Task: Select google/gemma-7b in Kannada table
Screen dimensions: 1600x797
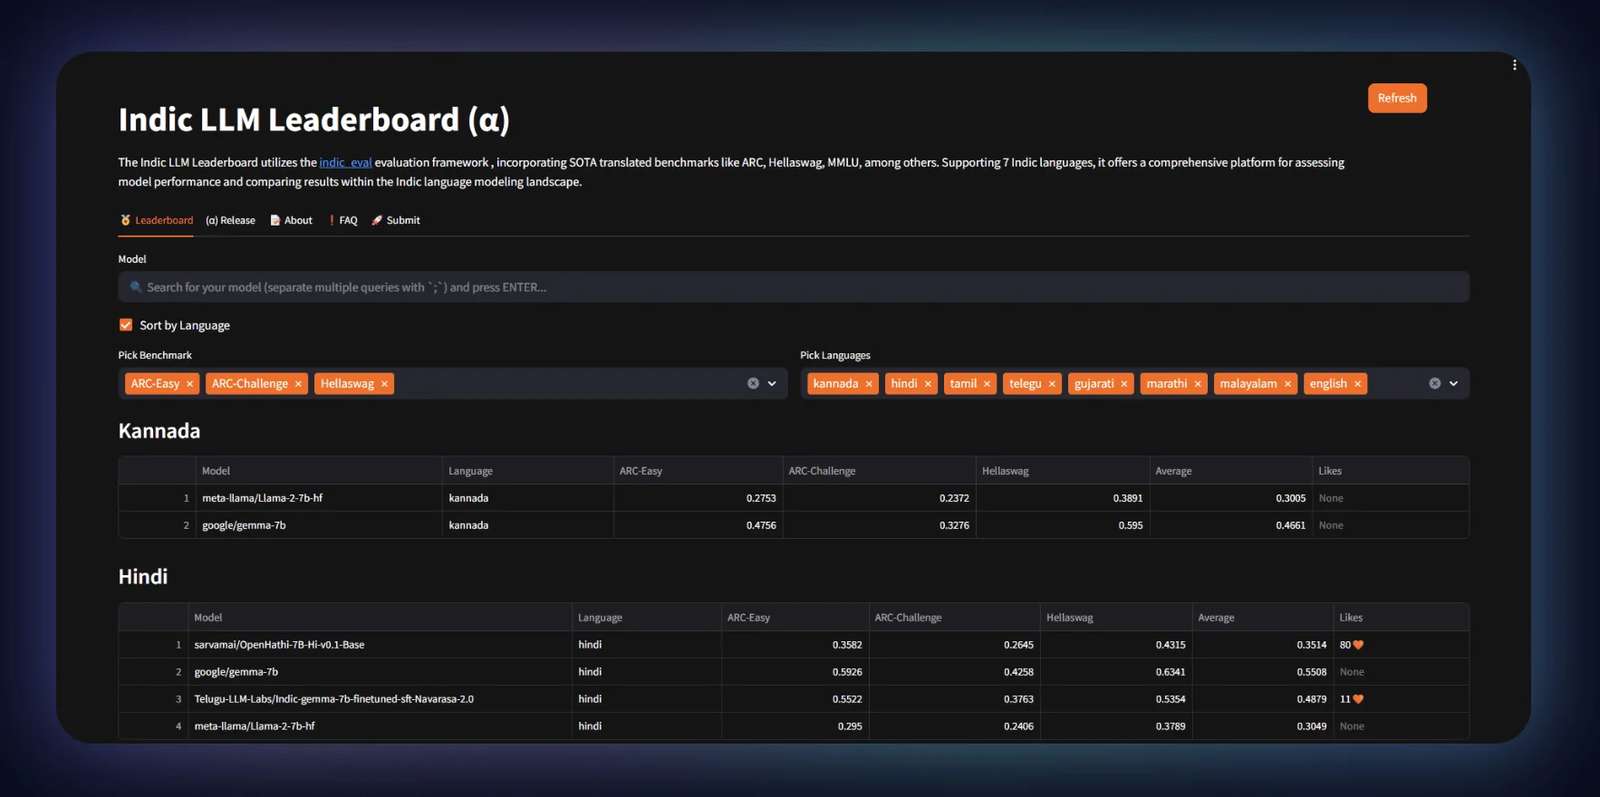Action: point(244,525)
